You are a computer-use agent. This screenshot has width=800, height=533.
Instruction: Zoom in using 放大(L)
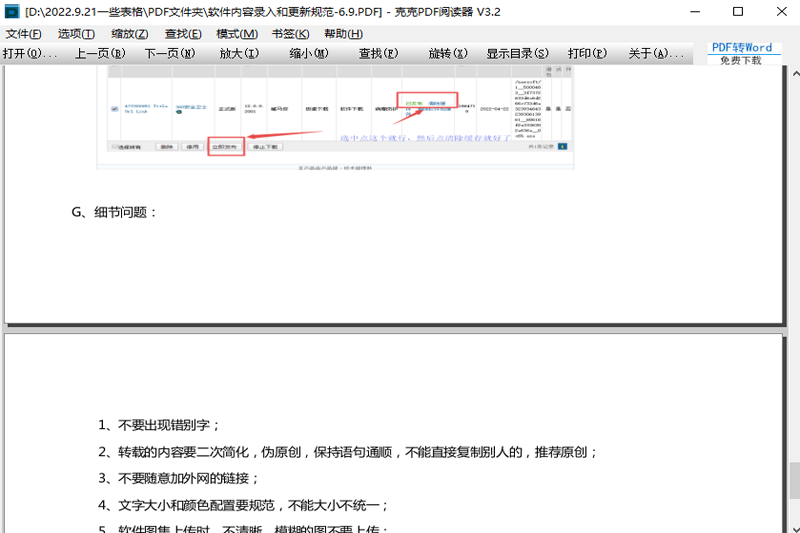(x=238, y=53)
